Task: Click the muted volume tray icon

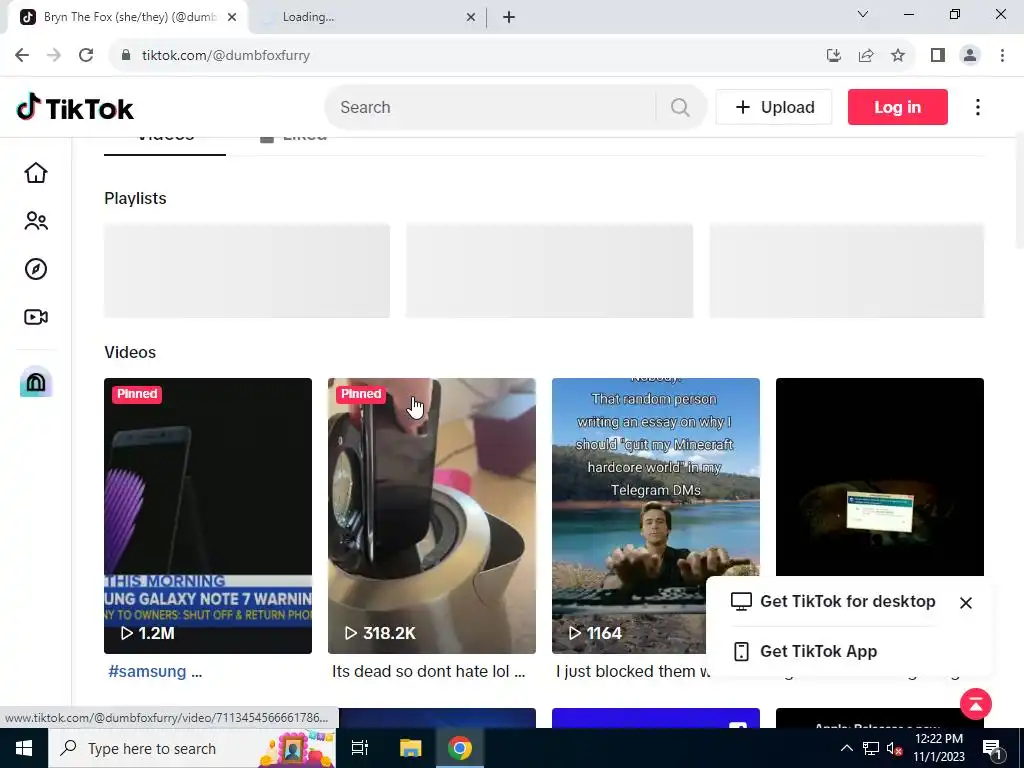Action: tap(894, 748)
